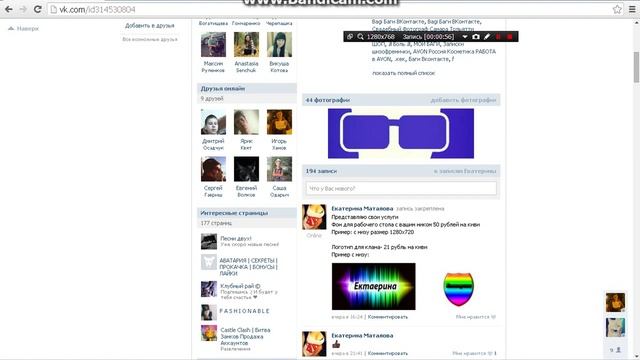The image size is (640, 360).
Task: Click добавить фотографии link
Action: tap(463, 100)
